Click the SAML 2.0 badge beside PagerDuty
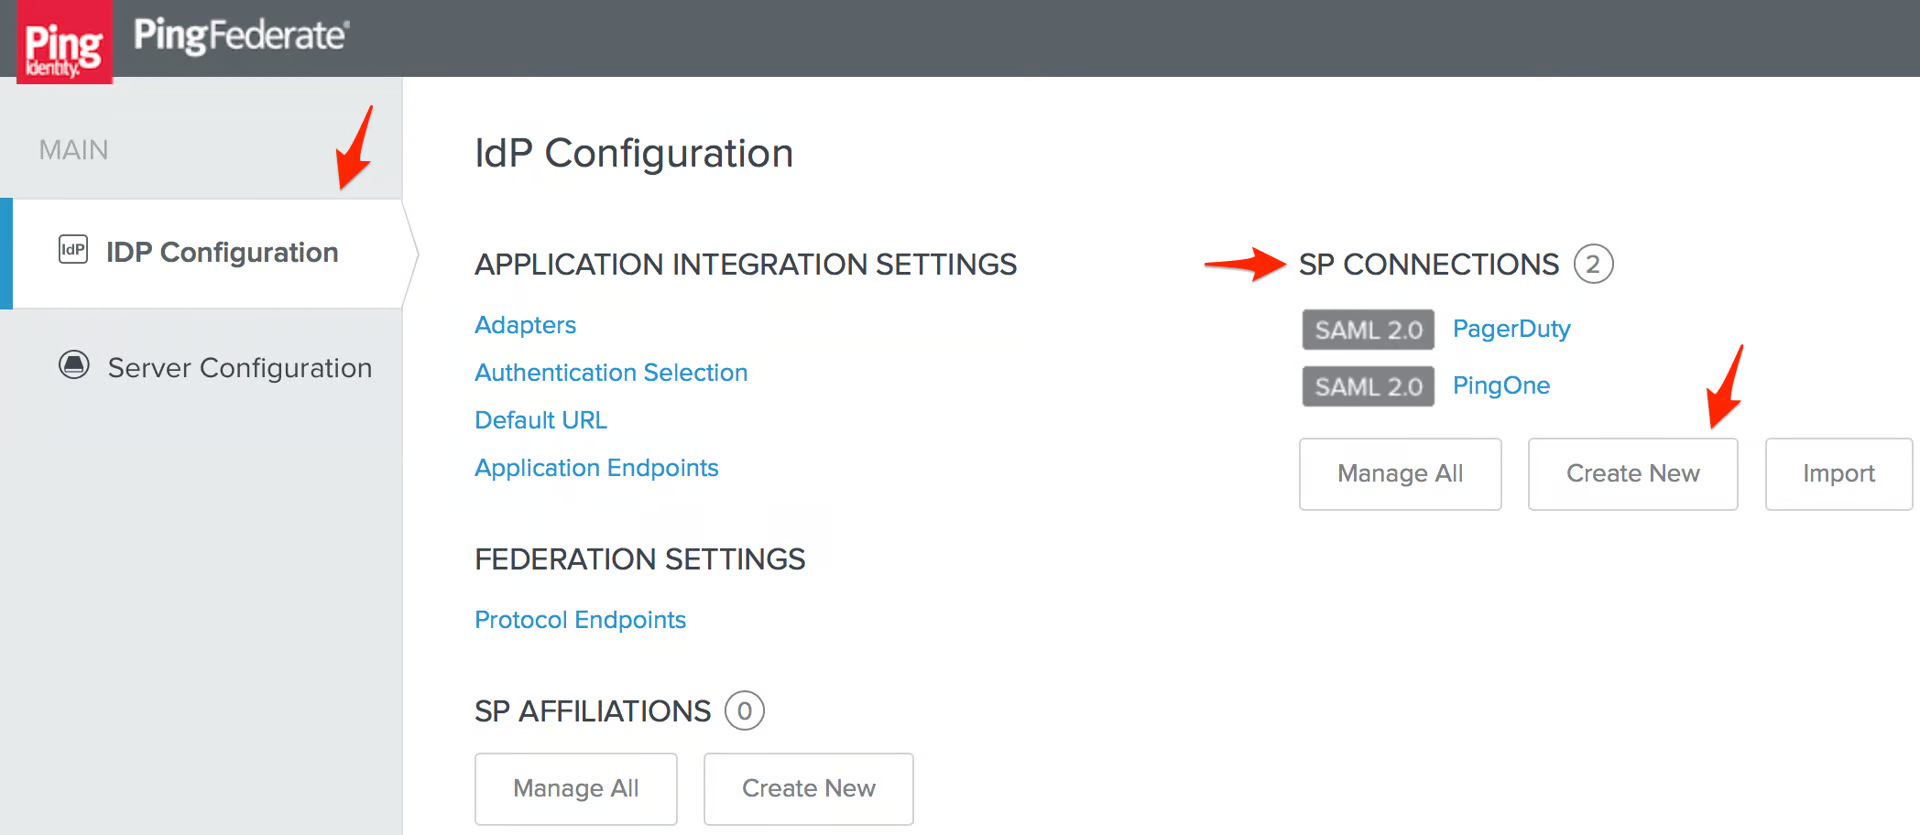The width and height of the screenshot is (1920, 835). pos(1367,330)
